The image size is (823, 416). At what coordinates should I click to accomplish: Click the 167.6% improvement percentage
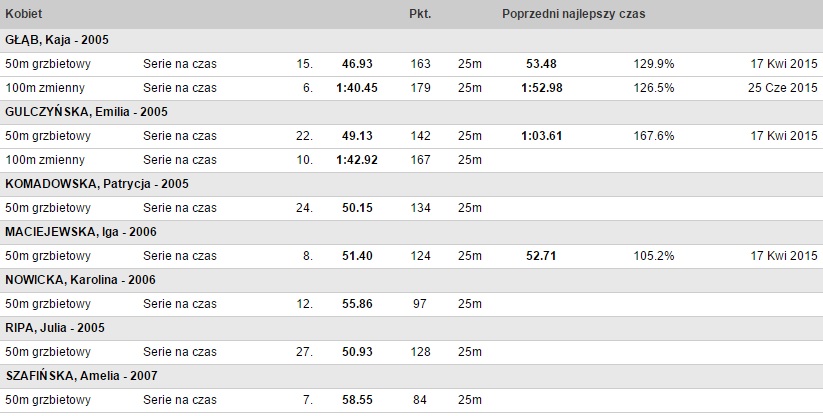(x=654, y=136)
